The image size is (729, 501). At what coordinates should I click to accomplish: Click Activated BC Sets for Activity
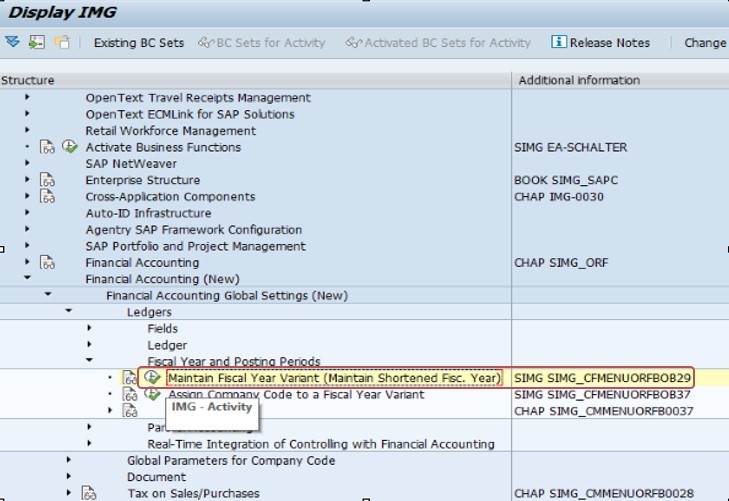point(438,43)
